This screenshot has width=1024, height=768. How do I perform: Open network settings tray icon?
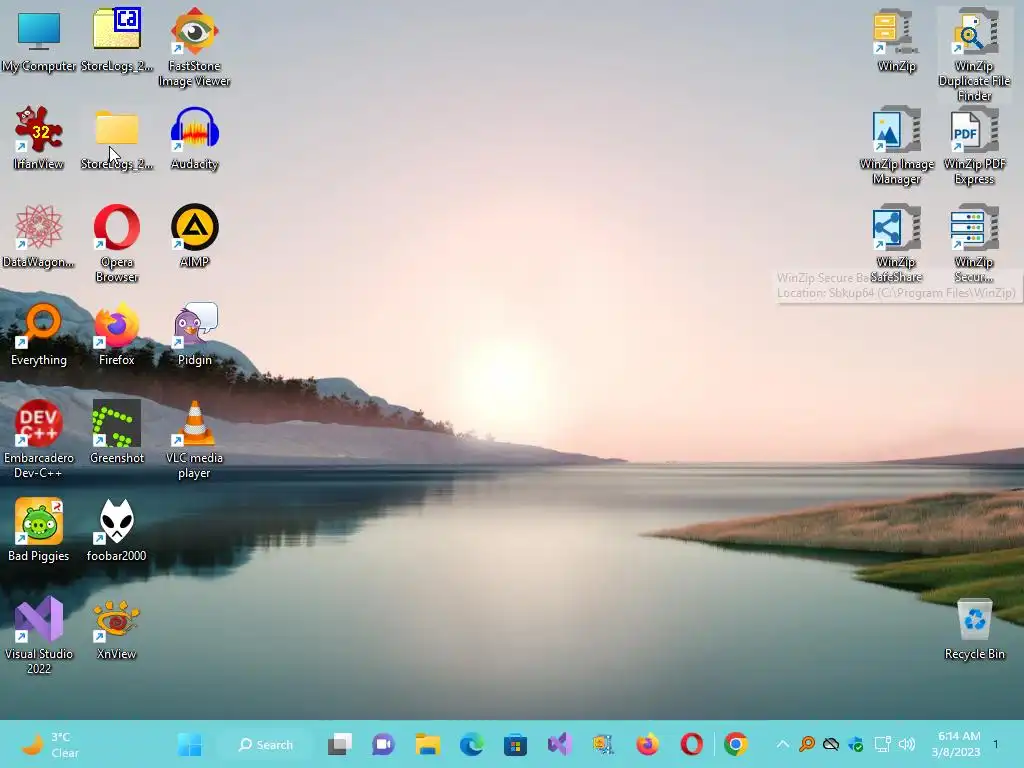tap(882, 744)
